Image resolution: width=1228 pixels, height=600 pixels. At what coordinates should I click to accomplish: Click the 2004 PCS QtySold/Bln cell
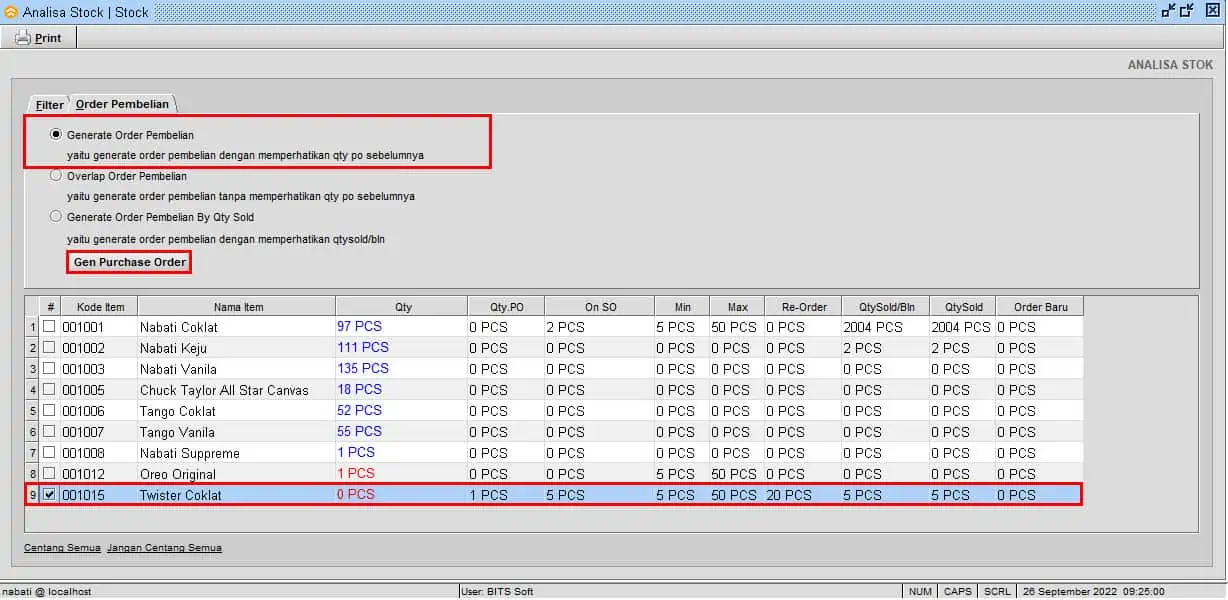coord(885,327)
